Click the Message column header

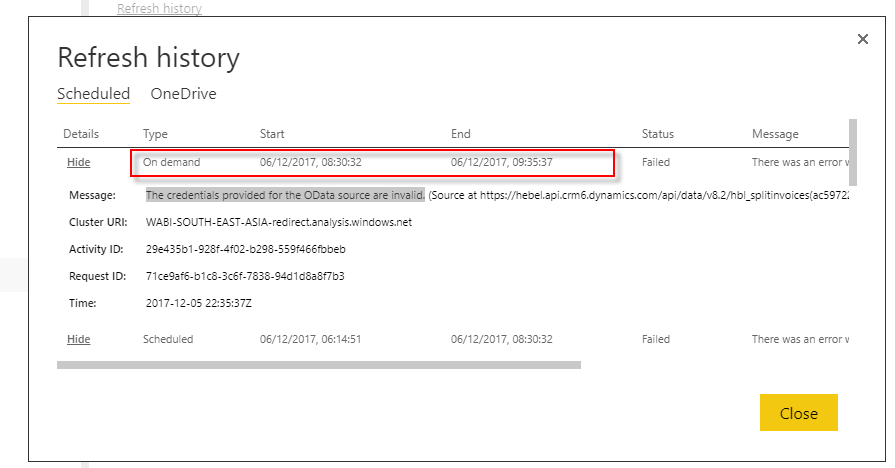tap(775, 134)
